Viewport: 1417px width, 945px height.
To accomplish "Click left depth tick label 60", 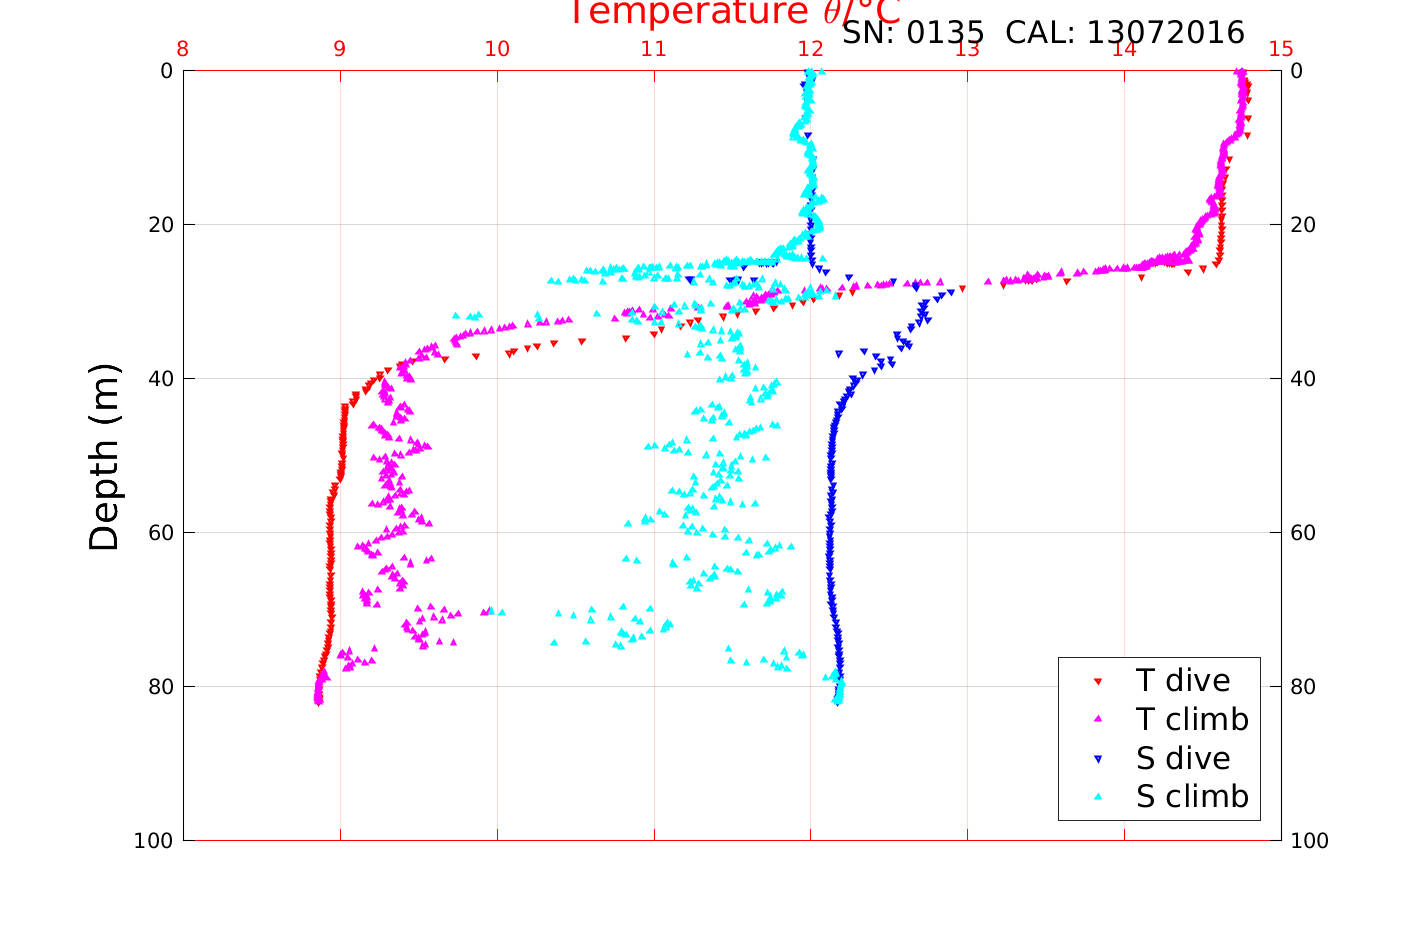I will pyautogui.click(x=160, y=533).
